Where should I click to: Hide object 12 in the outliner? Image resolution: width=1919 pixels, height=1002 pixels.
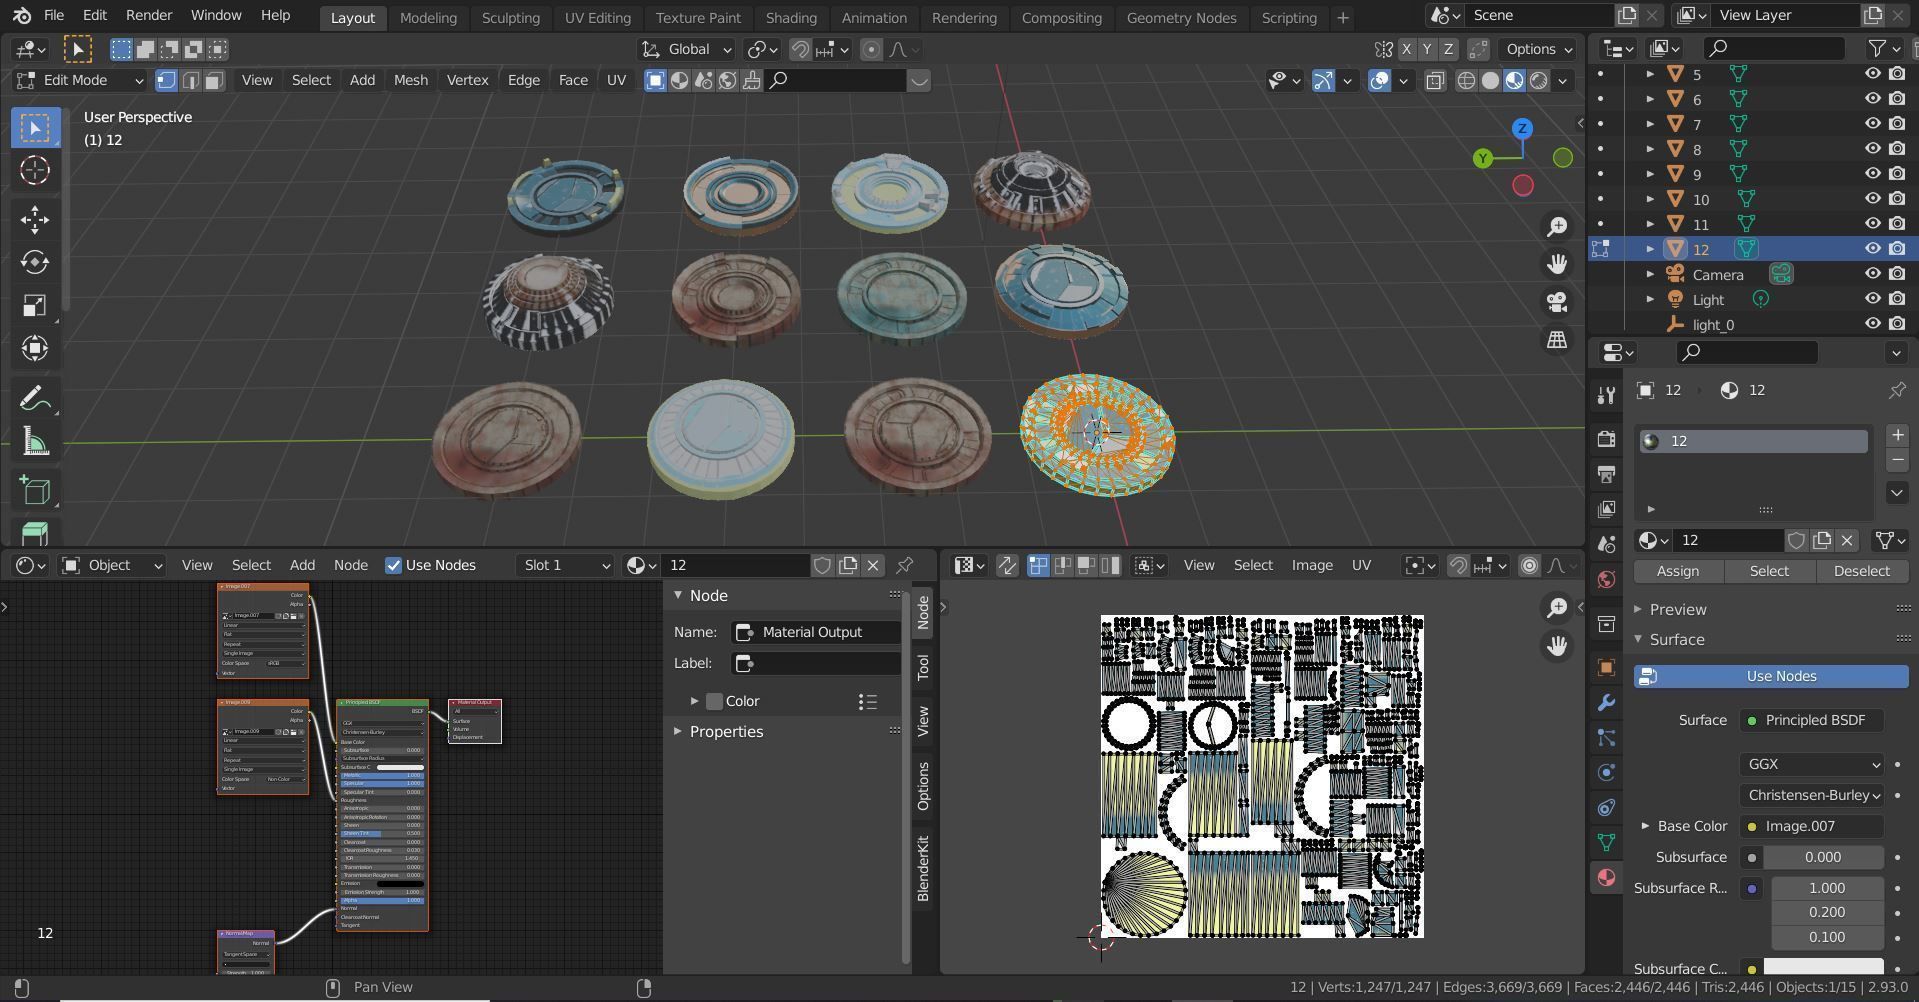(1872, 249)
